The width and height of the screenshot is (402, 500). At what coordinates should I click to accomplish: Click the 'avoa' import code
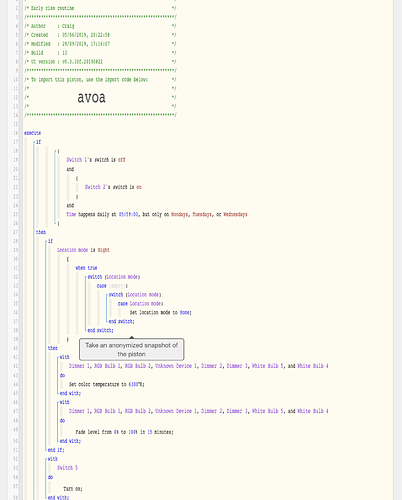[91, 97]
